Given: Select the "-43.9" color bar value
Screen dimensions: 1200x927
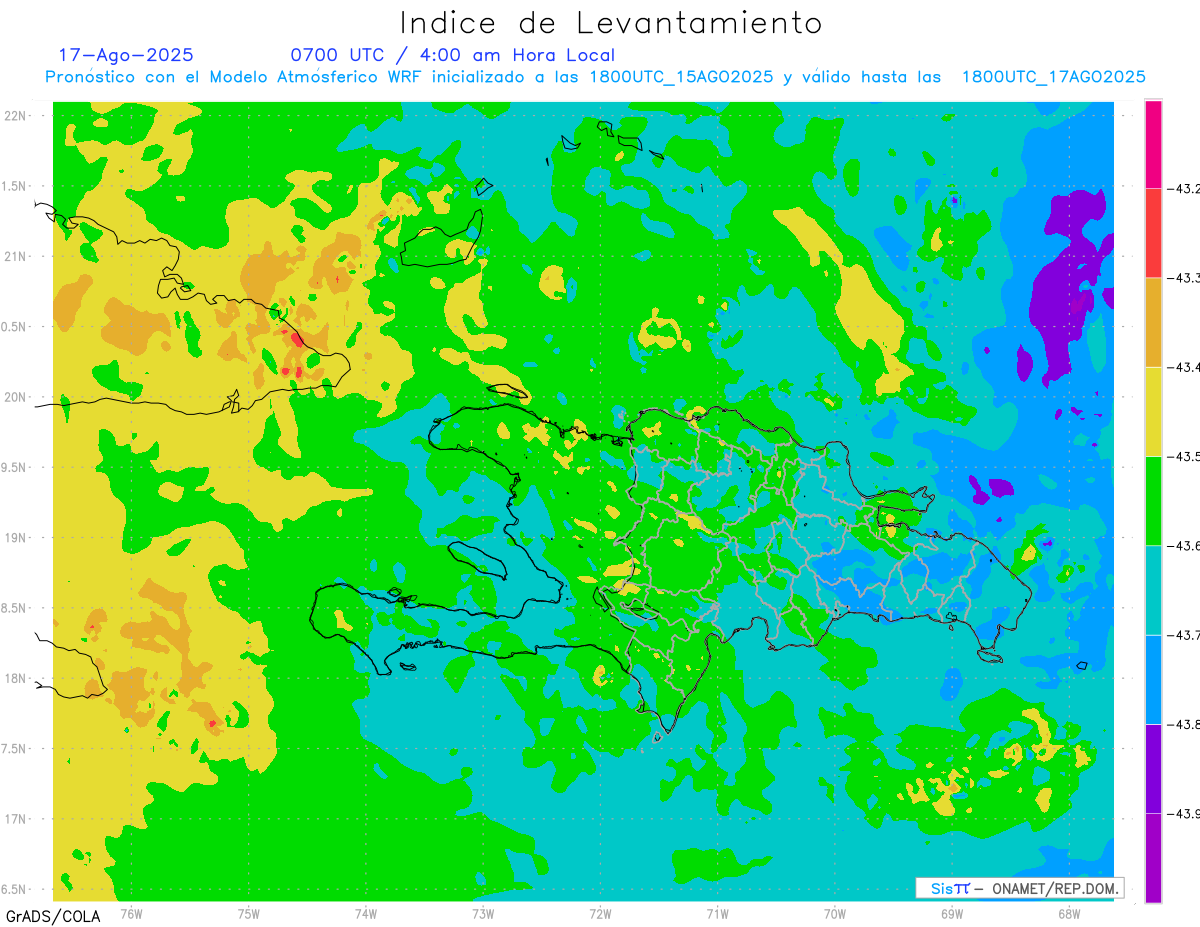Looking at the screenshot, I should click(1185, 814).
